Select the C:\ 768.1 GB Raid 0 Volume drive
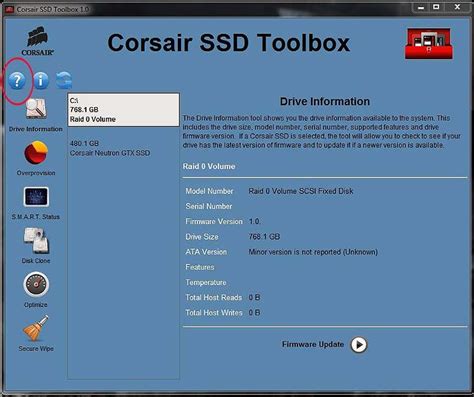Image resolution: width=474 pixels, height=397 pixels. click(124, 110)
